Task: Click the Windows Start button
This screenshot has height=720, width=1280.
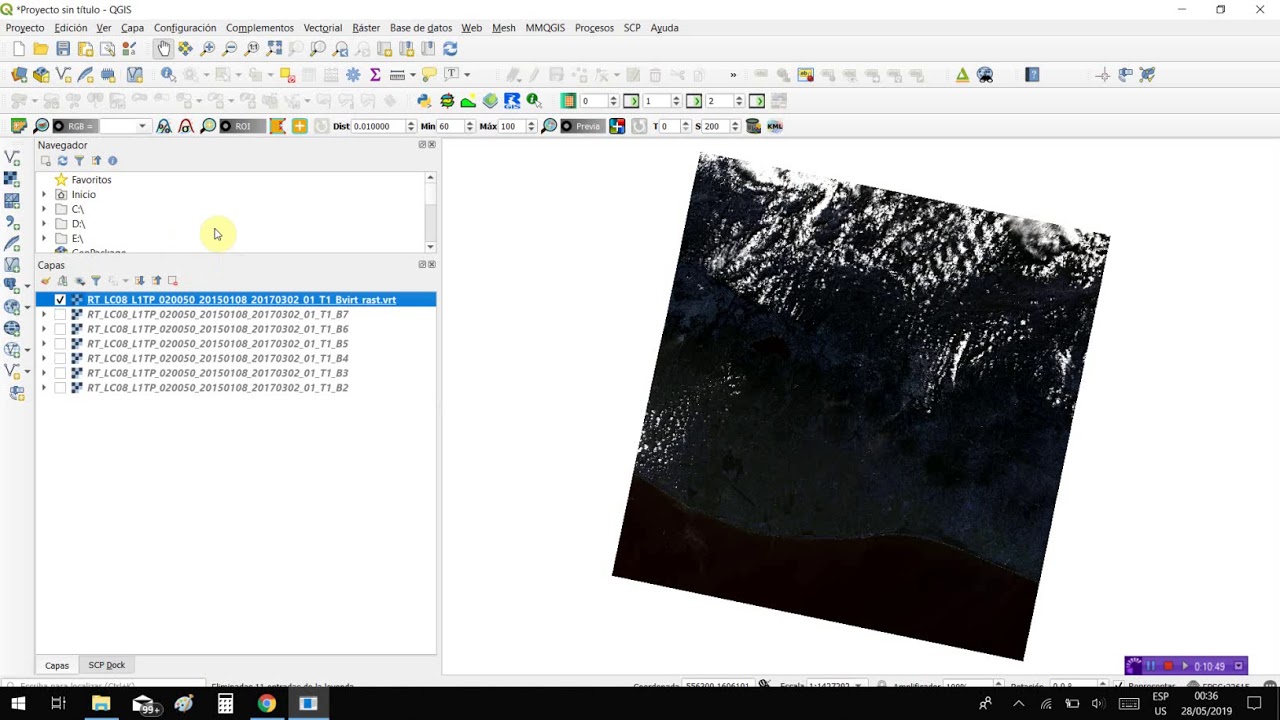Action: click(x=18, y=704)
